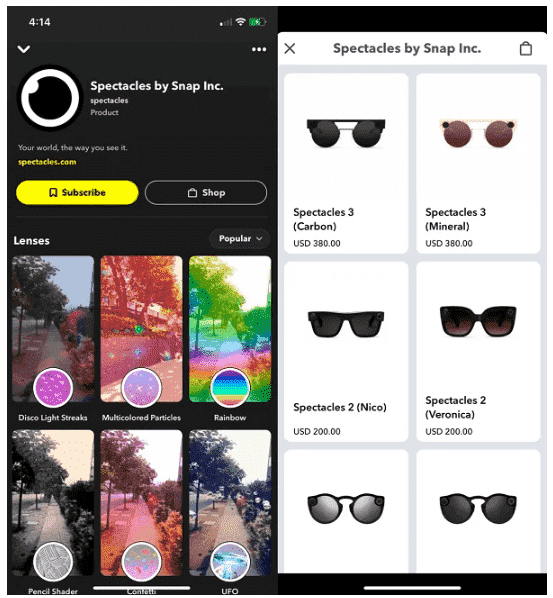Open the Shop button

click(x=206, y=193)
